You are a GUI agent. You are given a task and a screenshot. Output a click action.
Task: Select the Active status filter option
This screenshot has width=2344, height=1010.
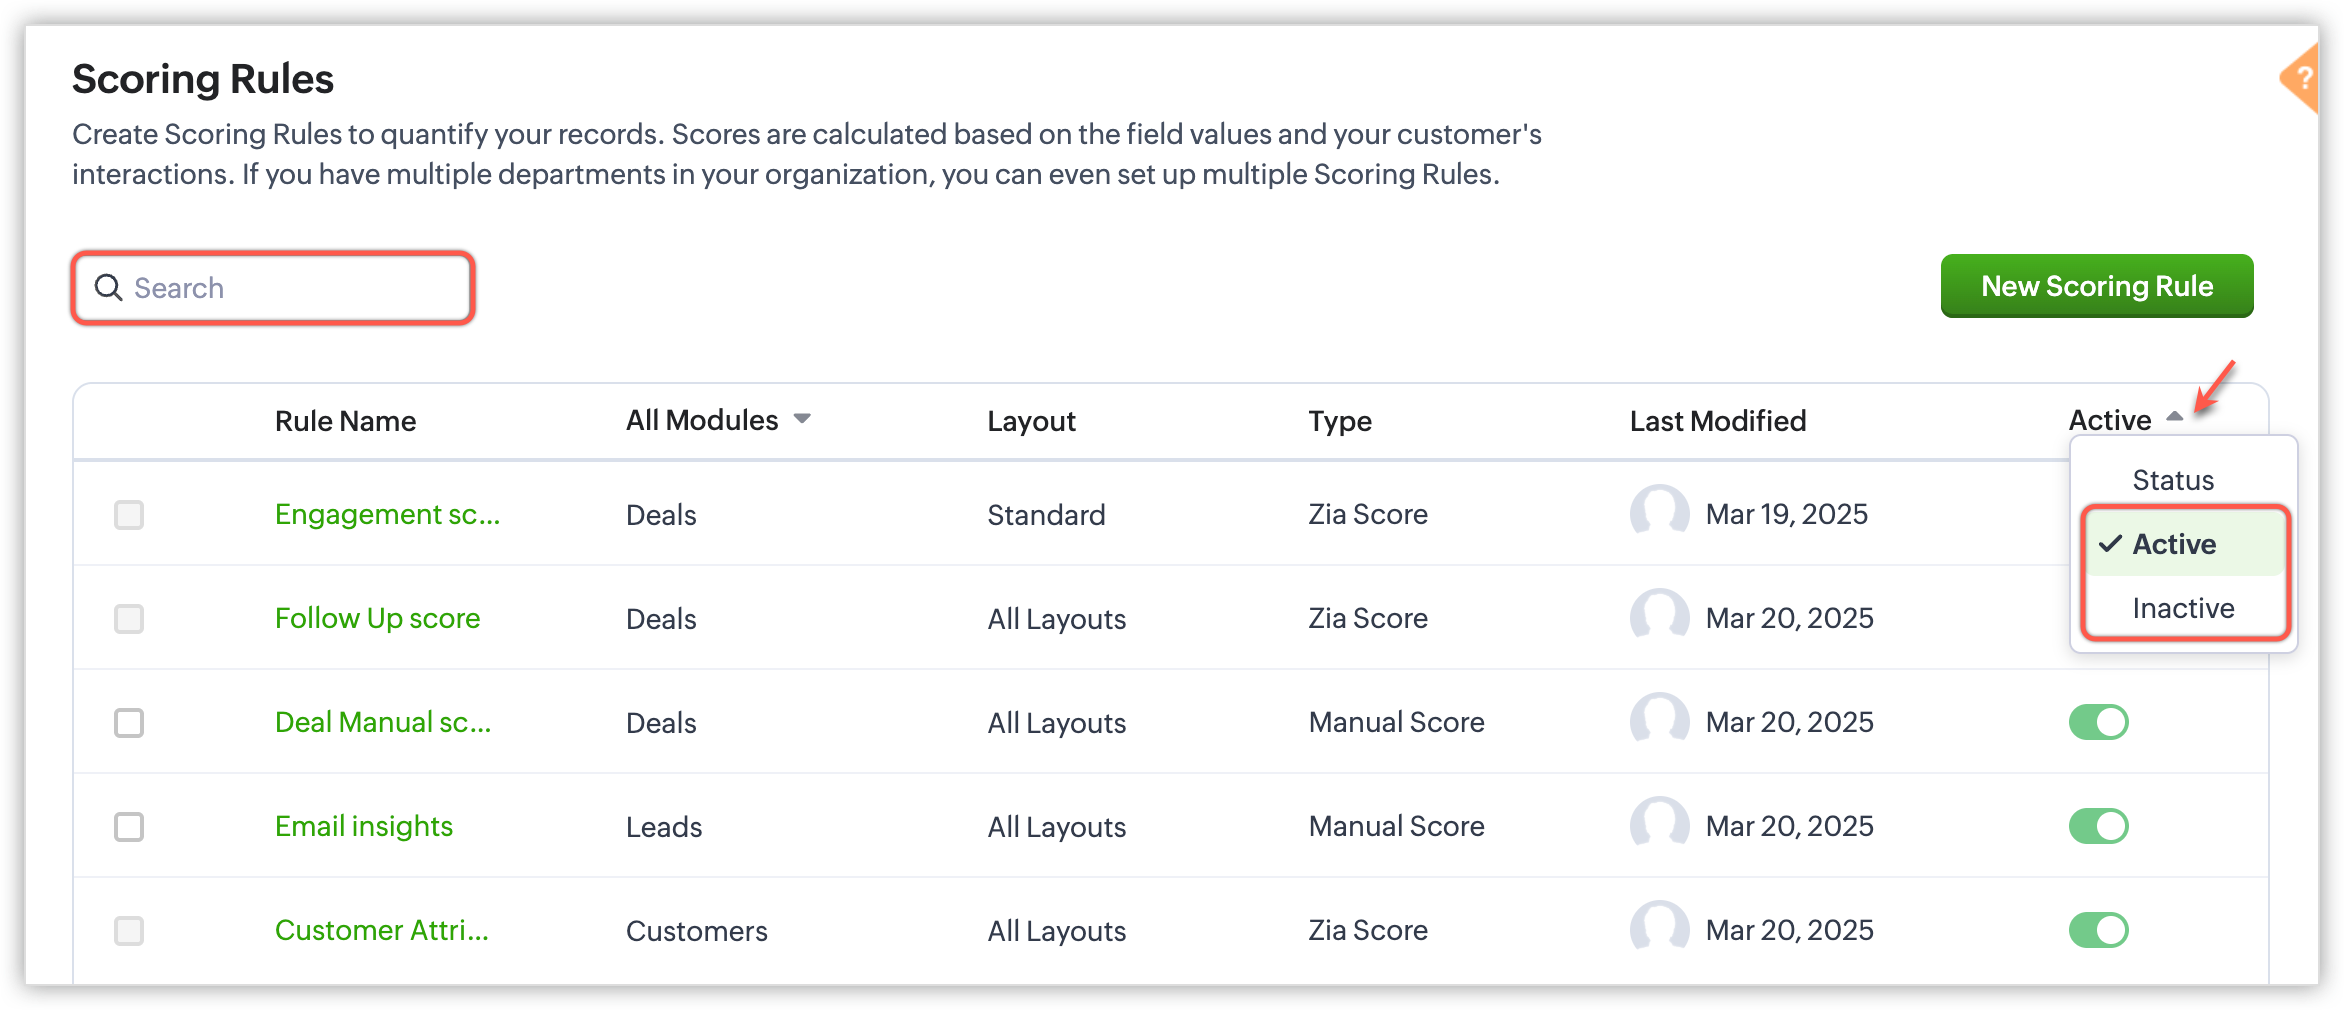[2174, 544]
